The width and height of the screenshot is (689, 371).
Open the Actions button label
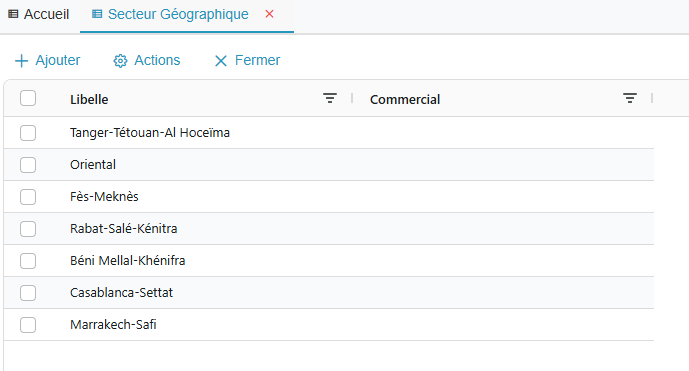[157, 60]
